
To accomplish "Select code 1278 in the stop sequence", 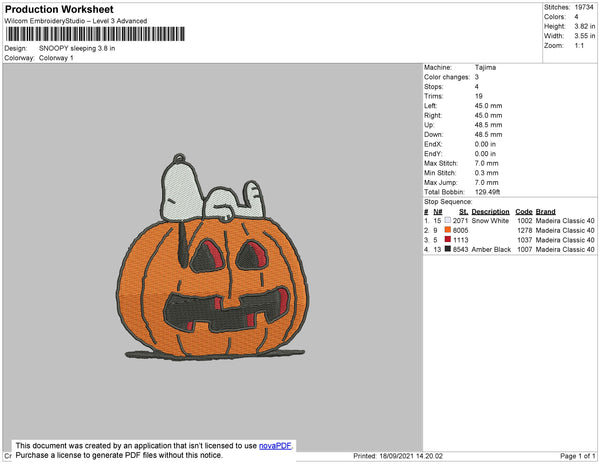I will [x=524, y=230].
